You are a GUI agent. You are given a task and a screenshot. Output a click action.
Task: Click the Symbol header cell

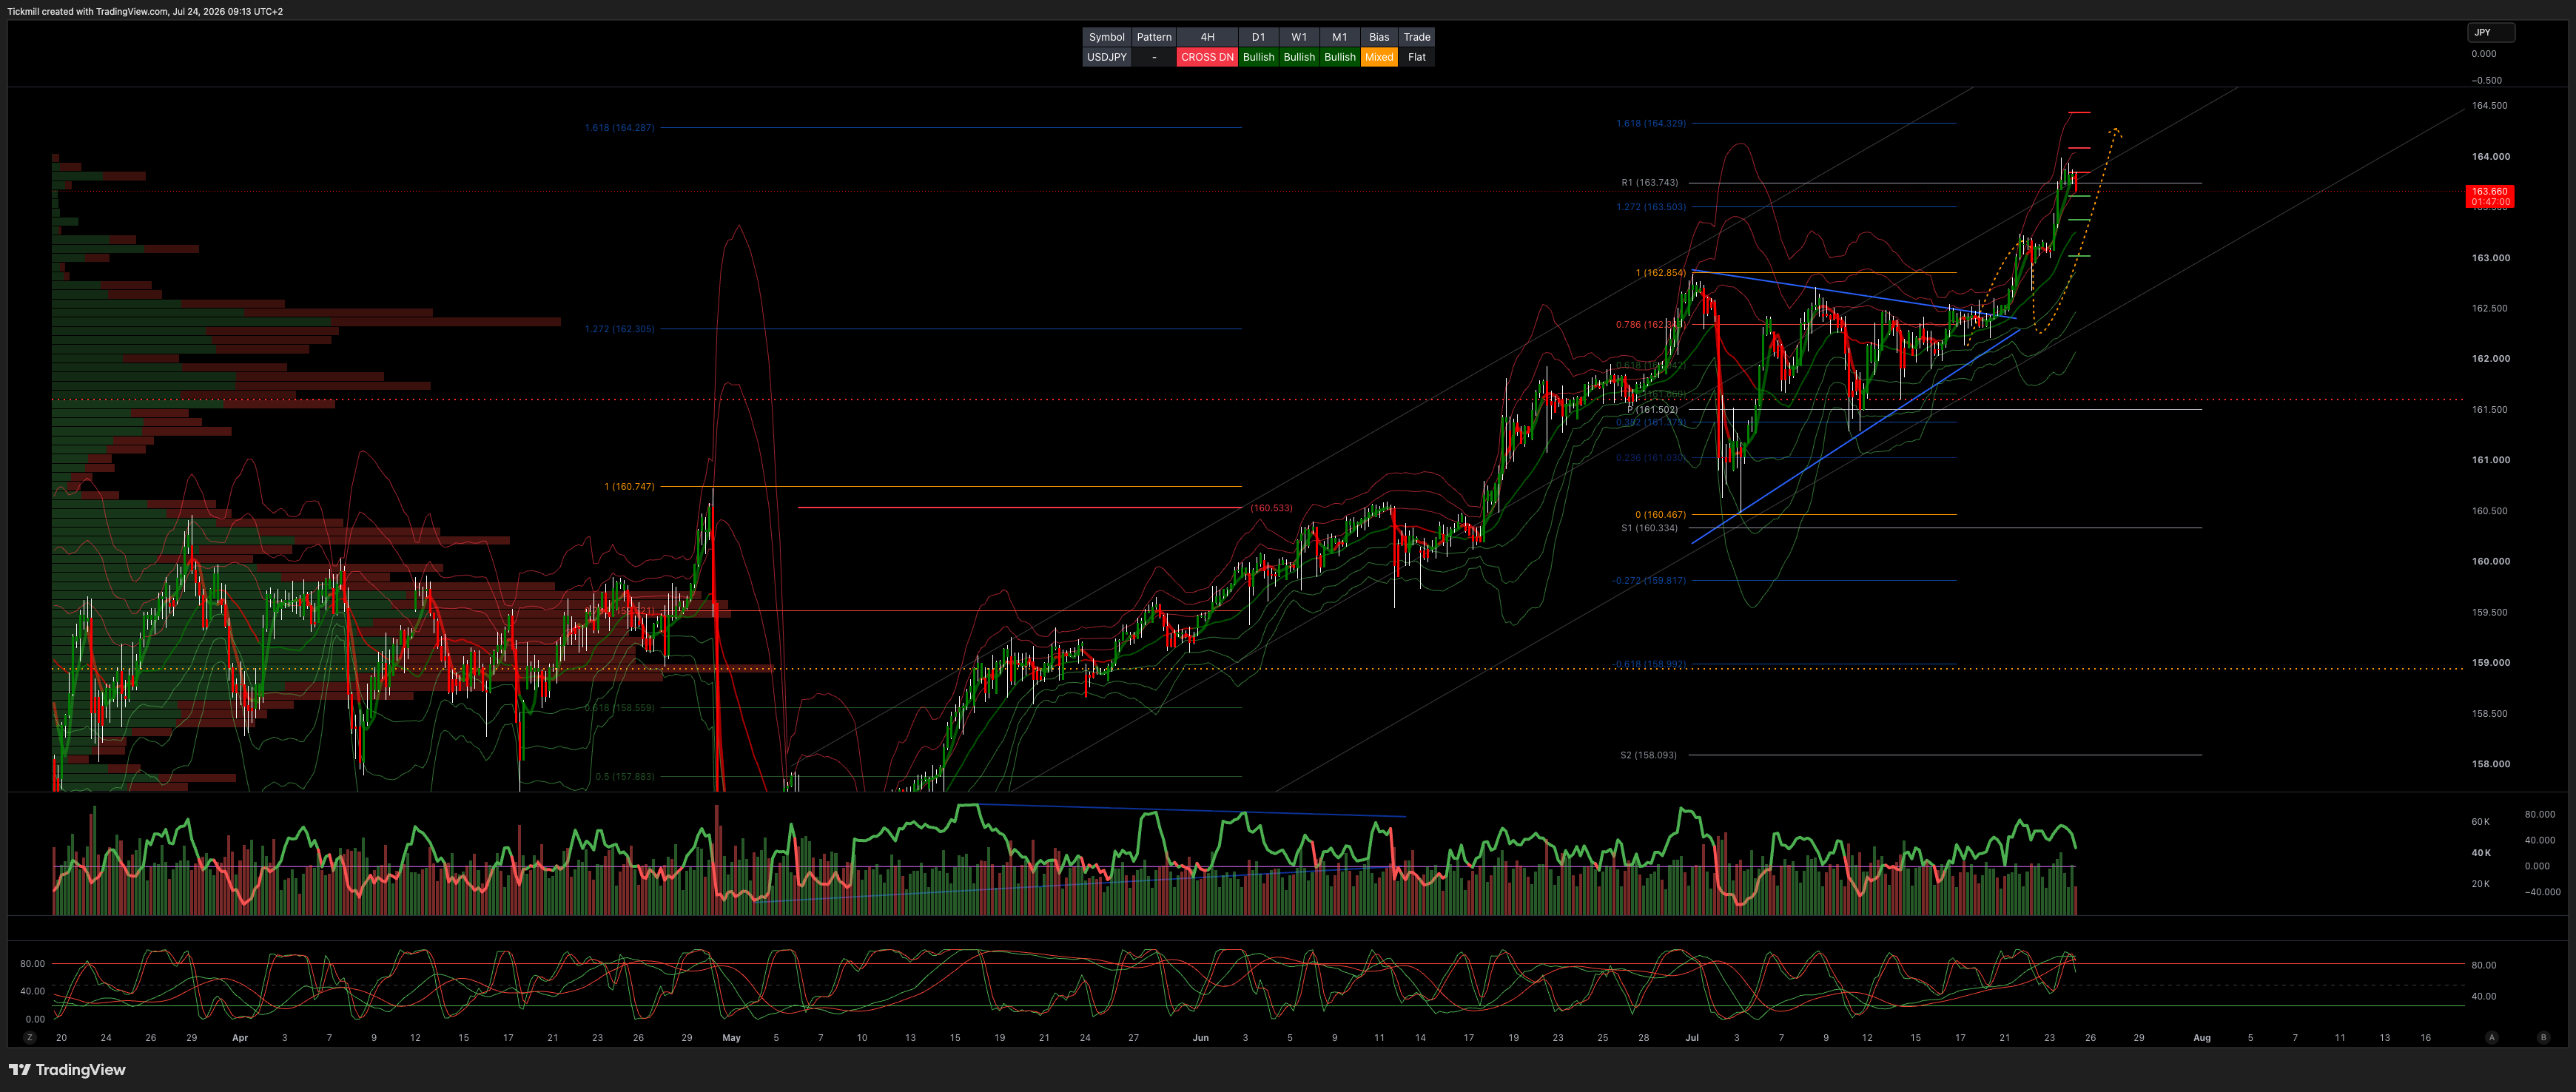click(x=1106, y=37)
